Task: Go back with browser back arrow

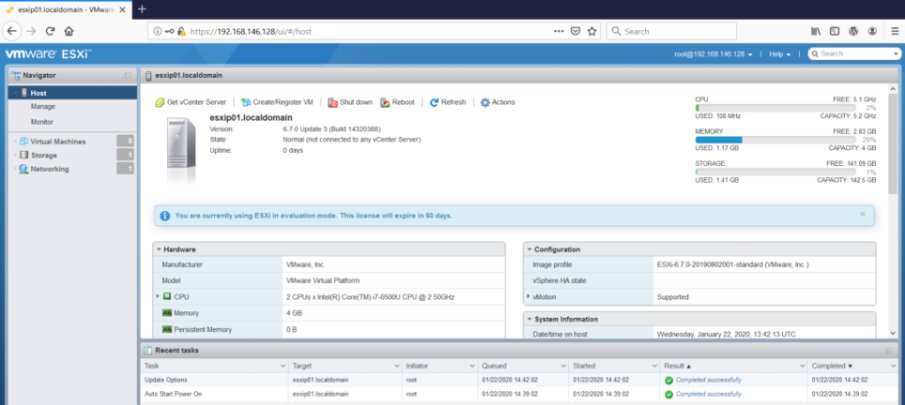Action: click(x=12, y=31)
